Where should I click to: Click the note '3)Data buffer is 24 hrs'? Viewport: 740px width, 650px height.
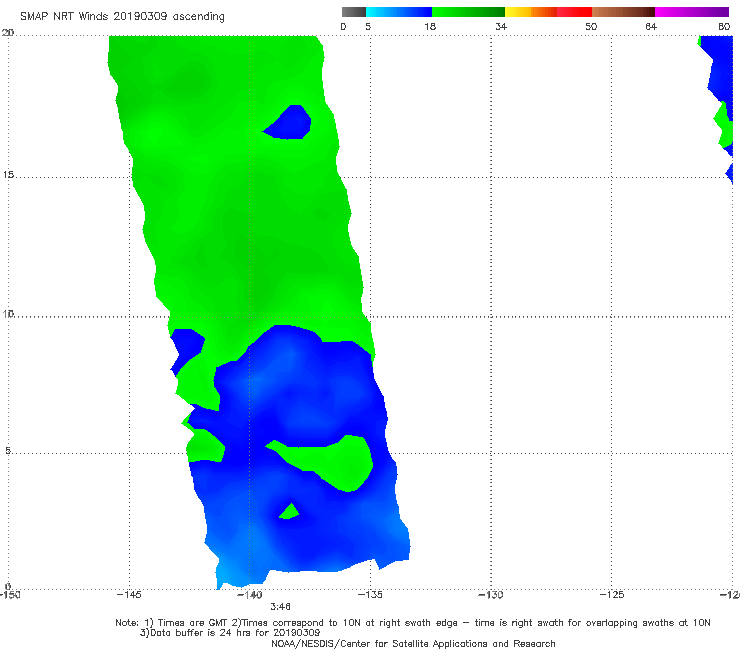pos(230,633)
